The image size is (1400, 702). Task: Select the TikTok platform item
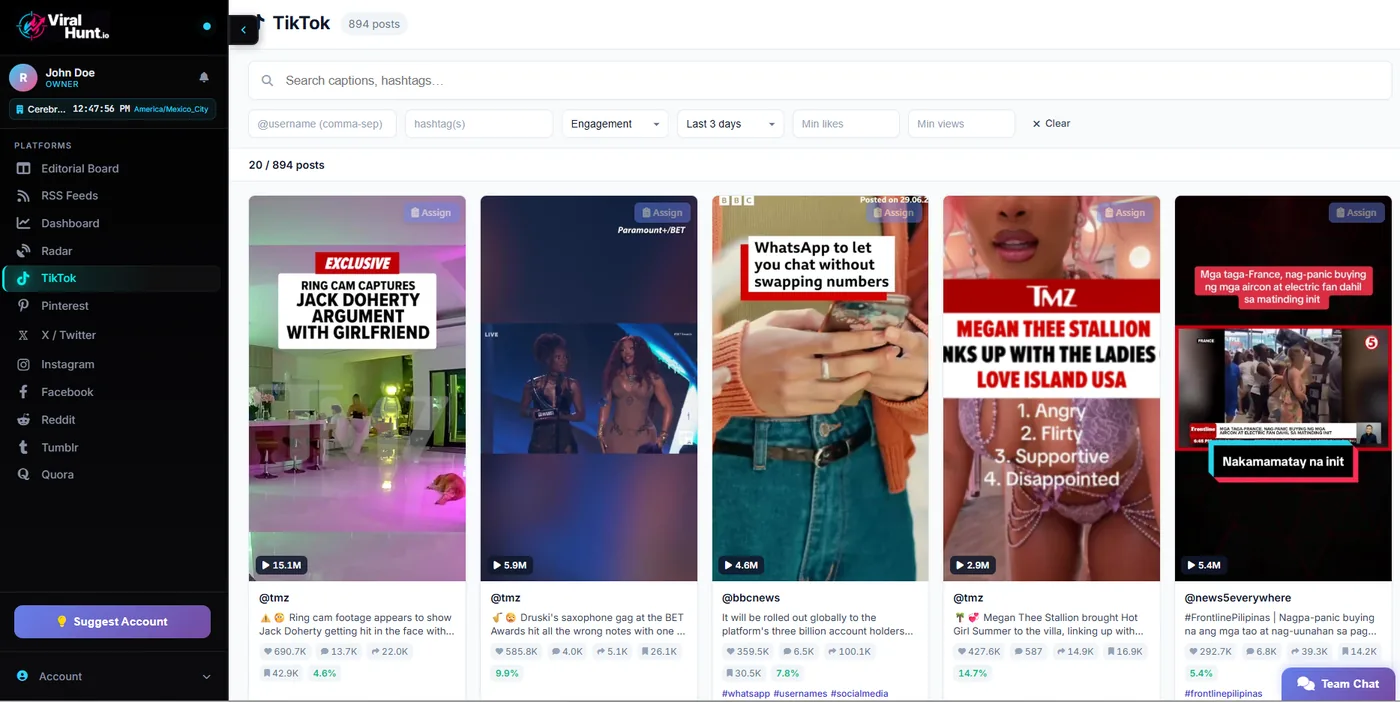111,278
